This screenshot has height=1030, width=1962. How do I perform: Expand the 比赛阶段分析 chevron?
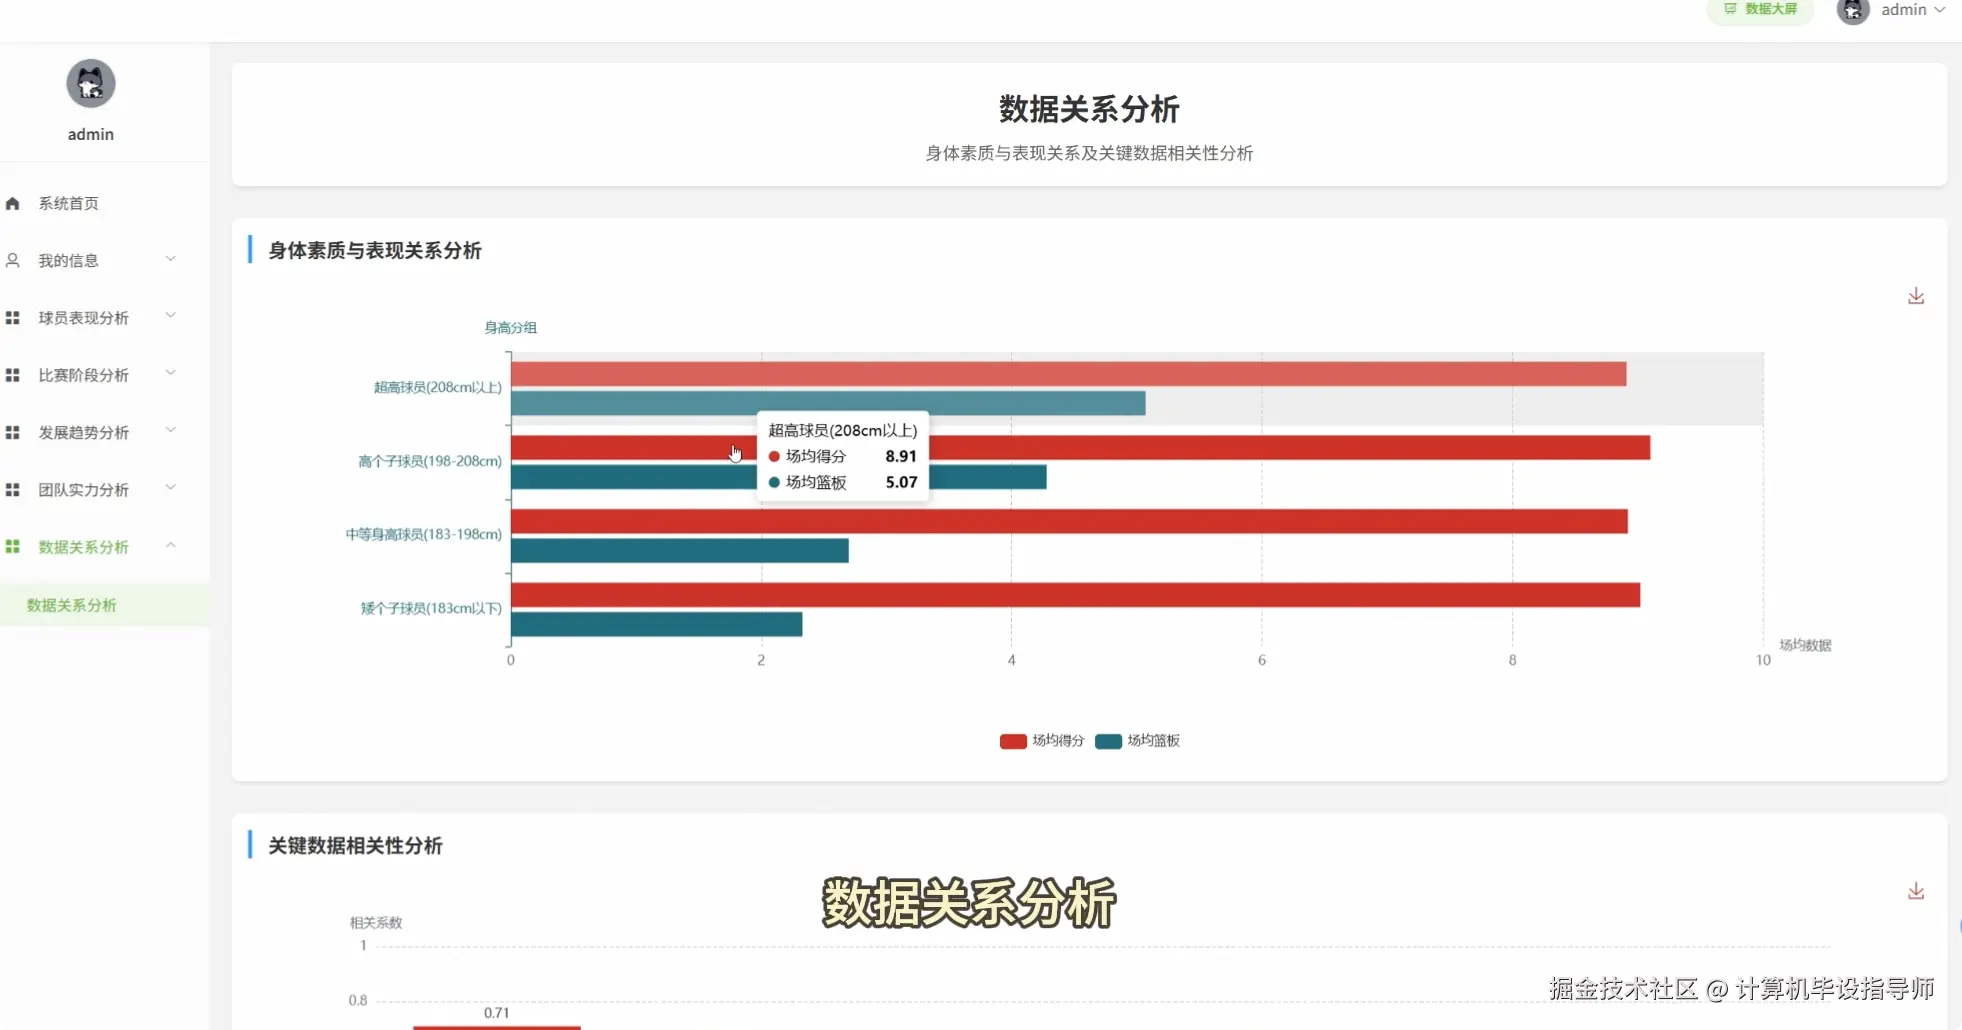click(171, 373)
